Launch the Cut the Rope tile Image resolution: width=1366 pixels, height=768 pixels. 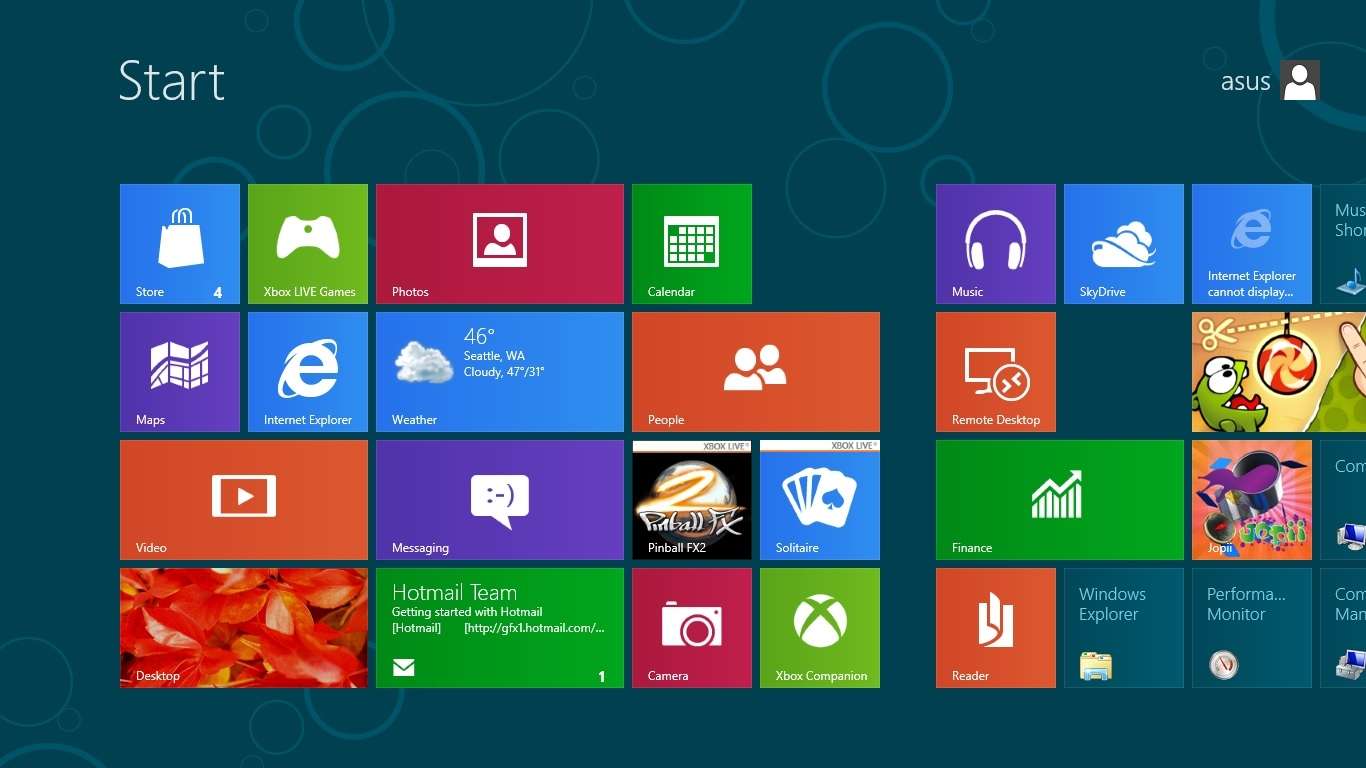point(1279,372)
